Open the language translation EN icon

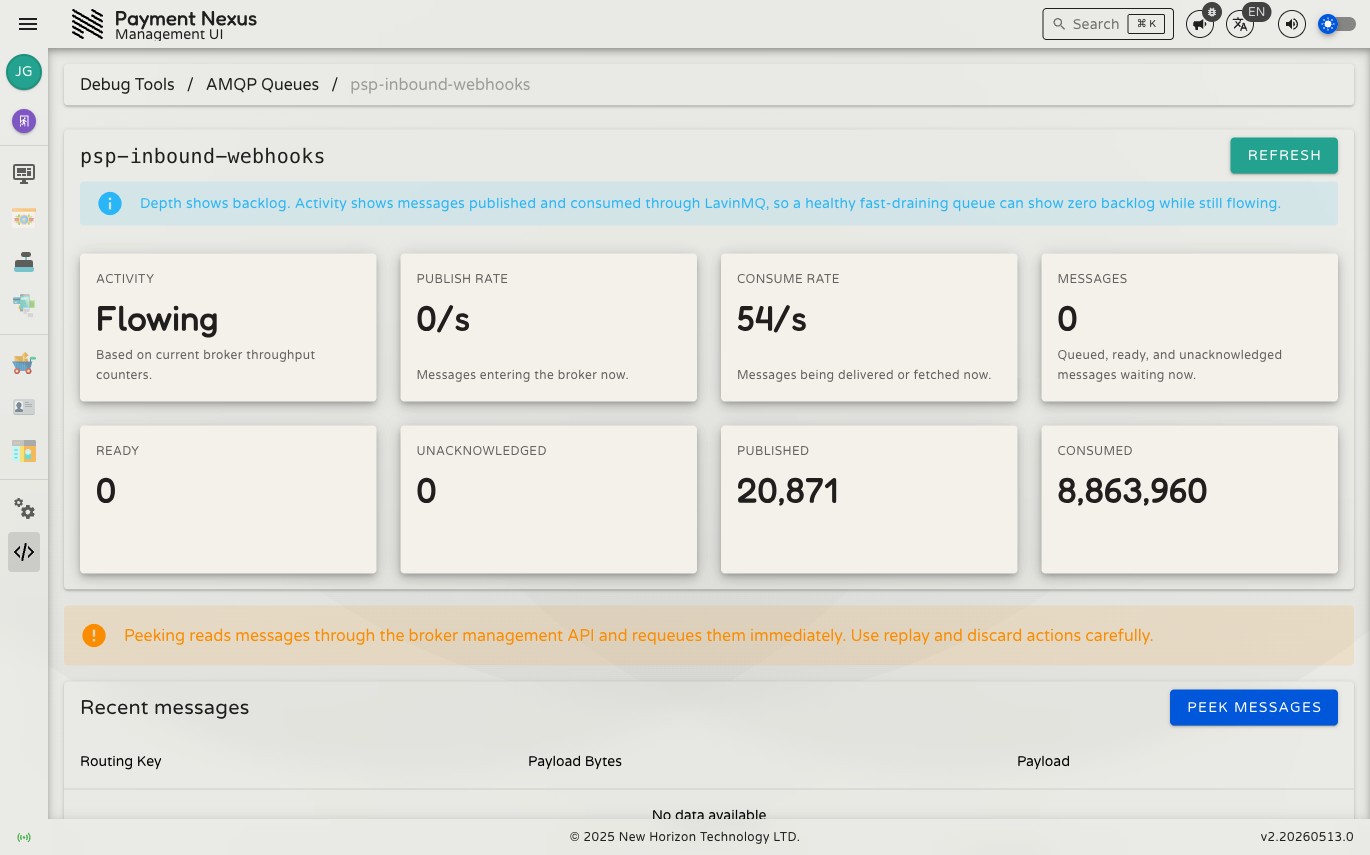coord(1240,24)
